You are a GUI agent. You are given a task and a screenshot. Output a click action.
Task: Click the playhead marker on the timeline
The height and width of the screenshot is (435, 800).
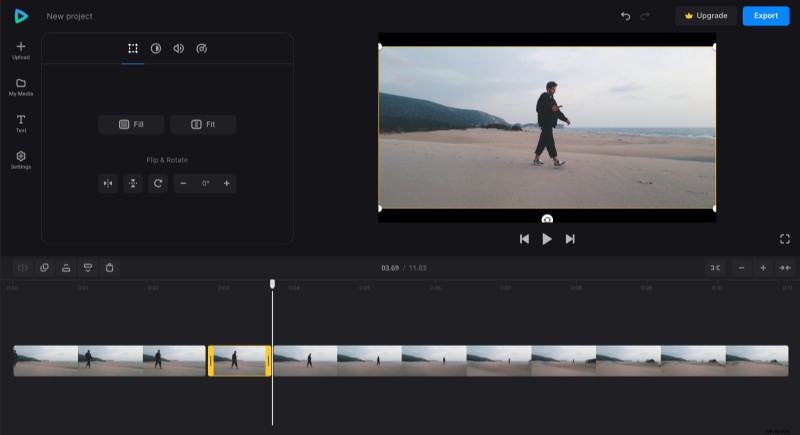click(x=272, y=284)
